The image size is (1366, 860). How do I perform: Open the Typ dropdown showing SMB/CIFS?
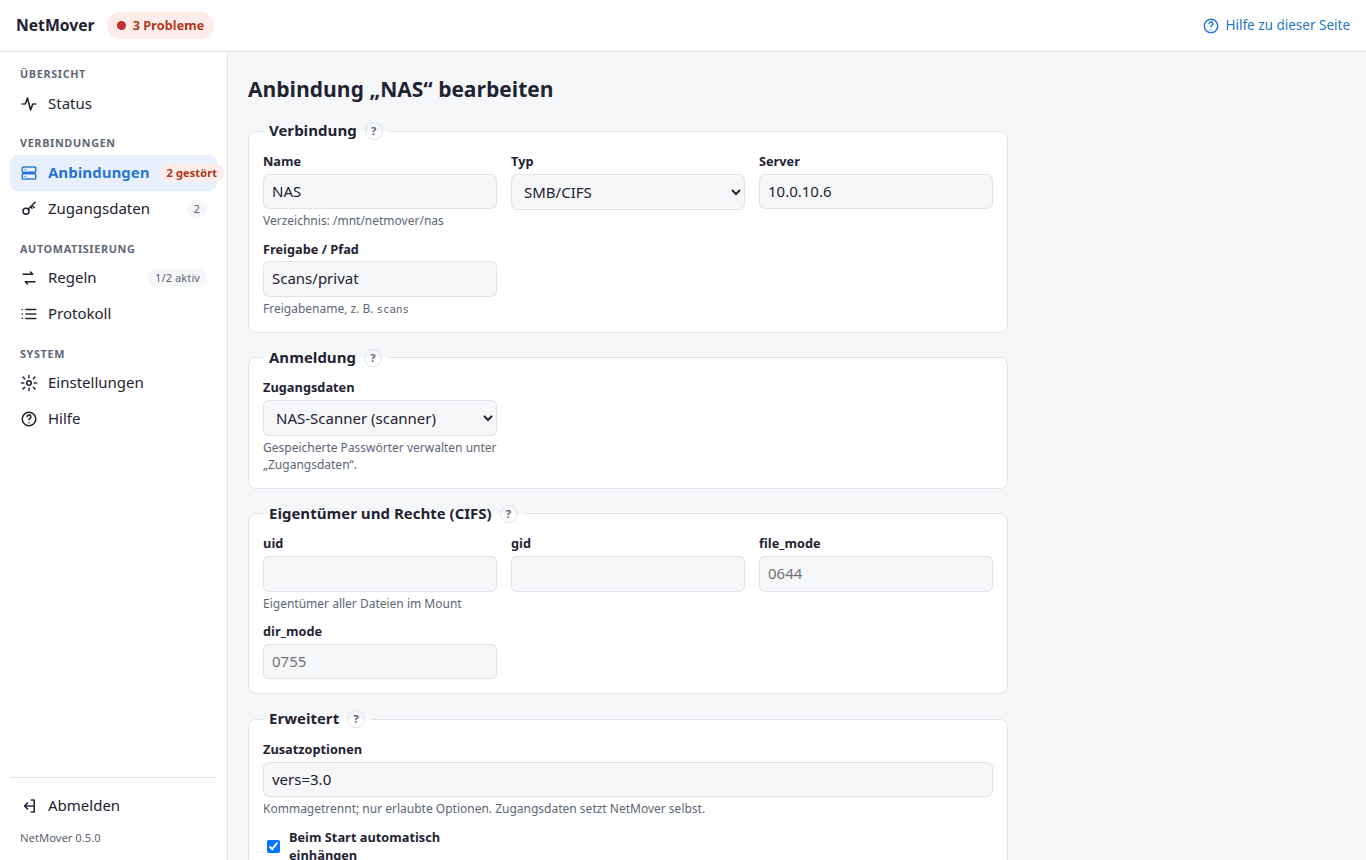[x=628, y=192]
